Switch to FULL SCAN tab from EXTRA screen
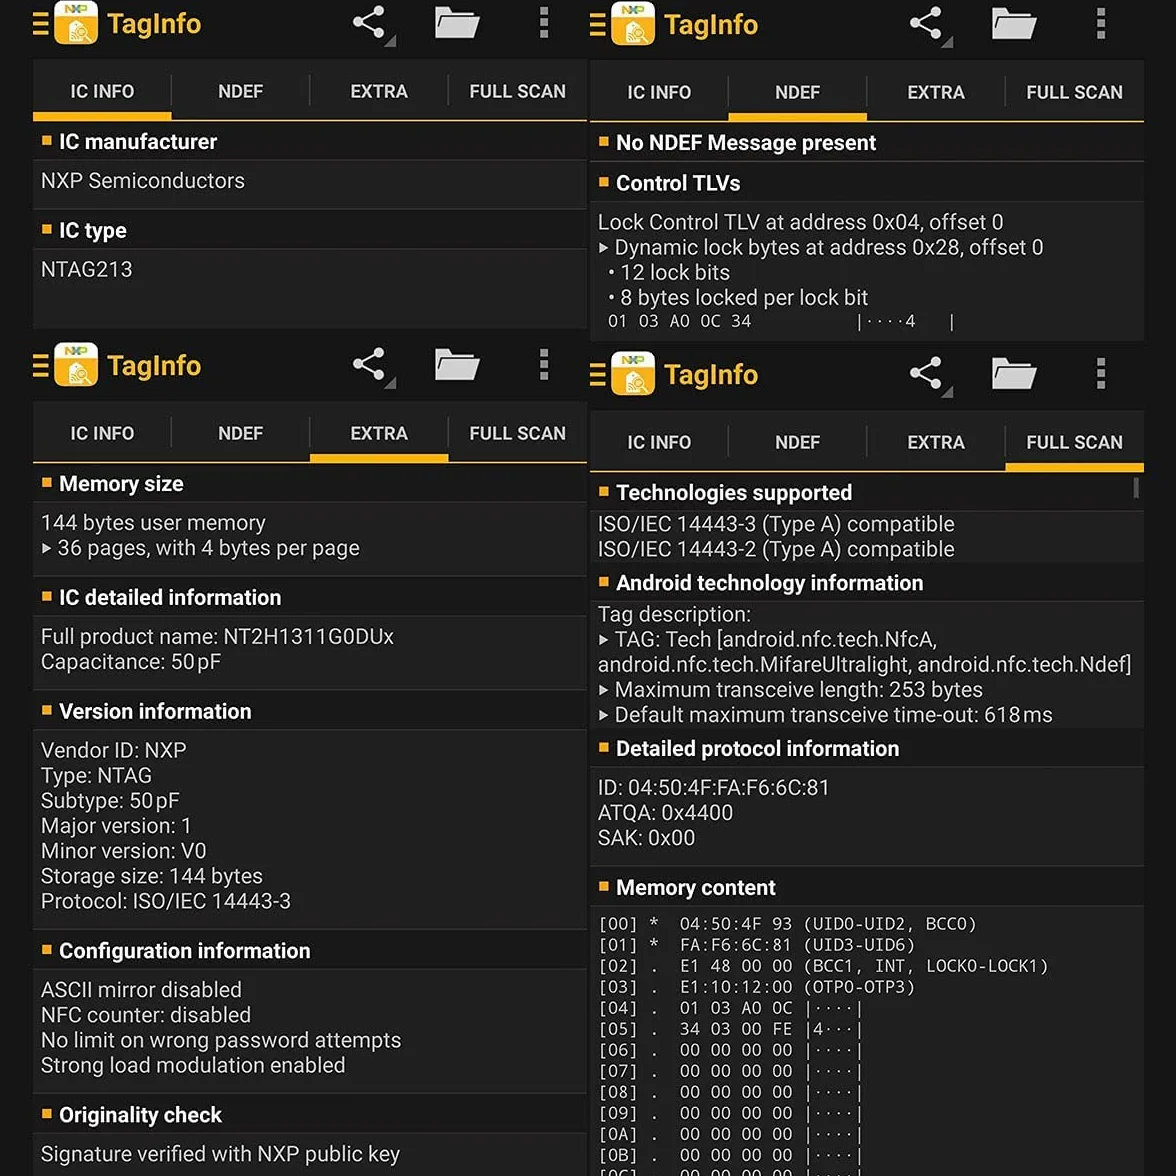The height and width of the screenshot is (1176, 1176). pos(518,433)
